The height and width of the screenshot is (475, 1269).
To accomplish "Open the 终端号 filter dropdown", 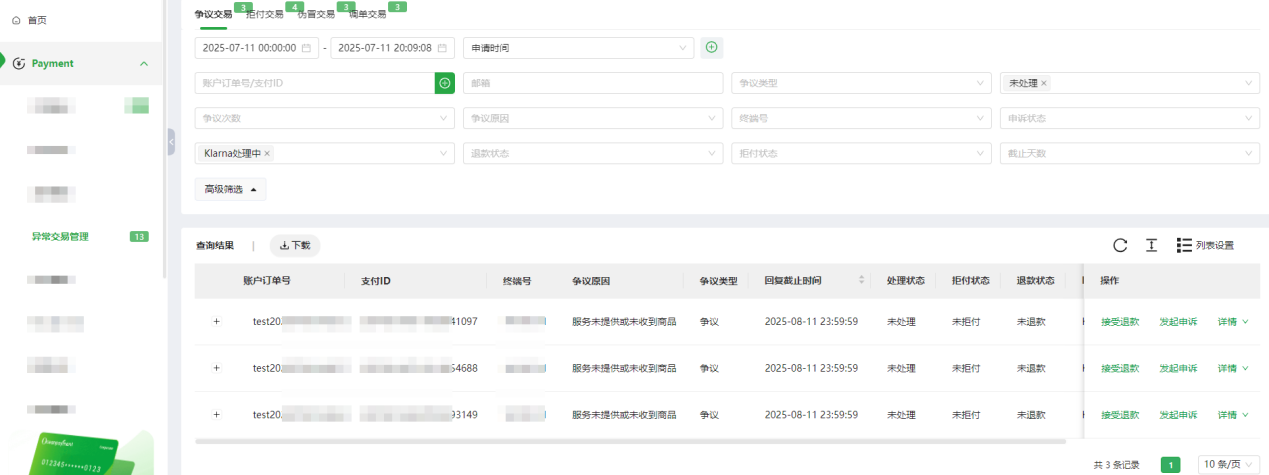I will coord(861,118).
